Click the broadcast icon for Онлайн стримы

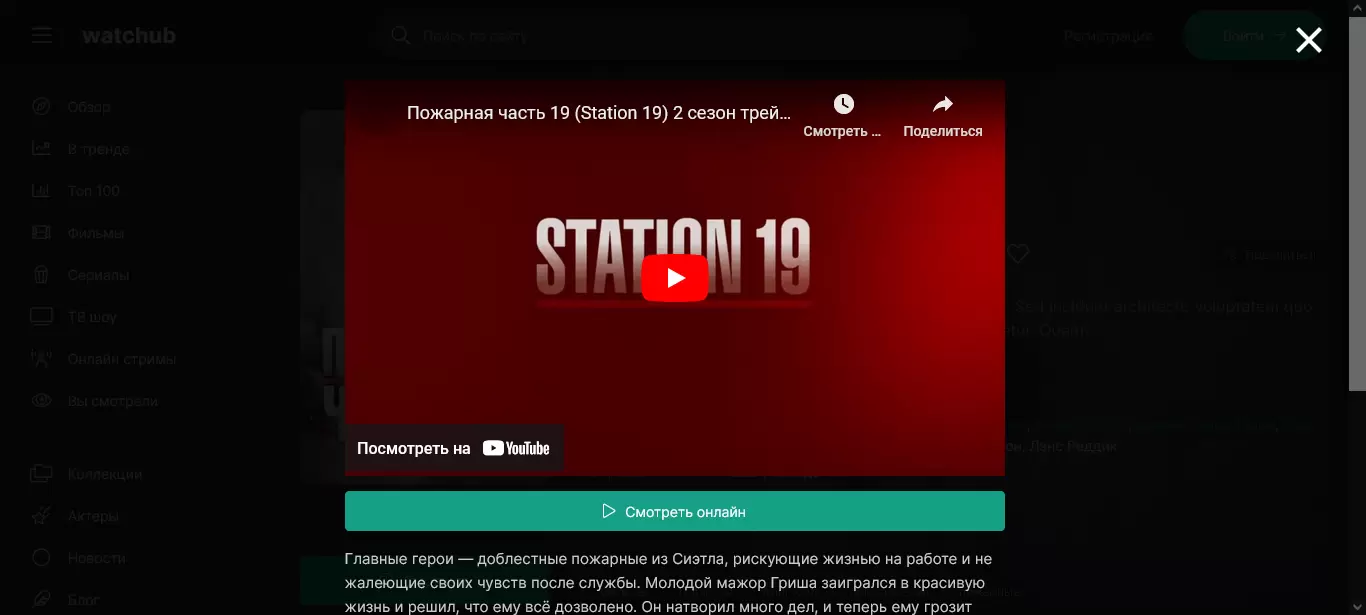tap(41, 359)
